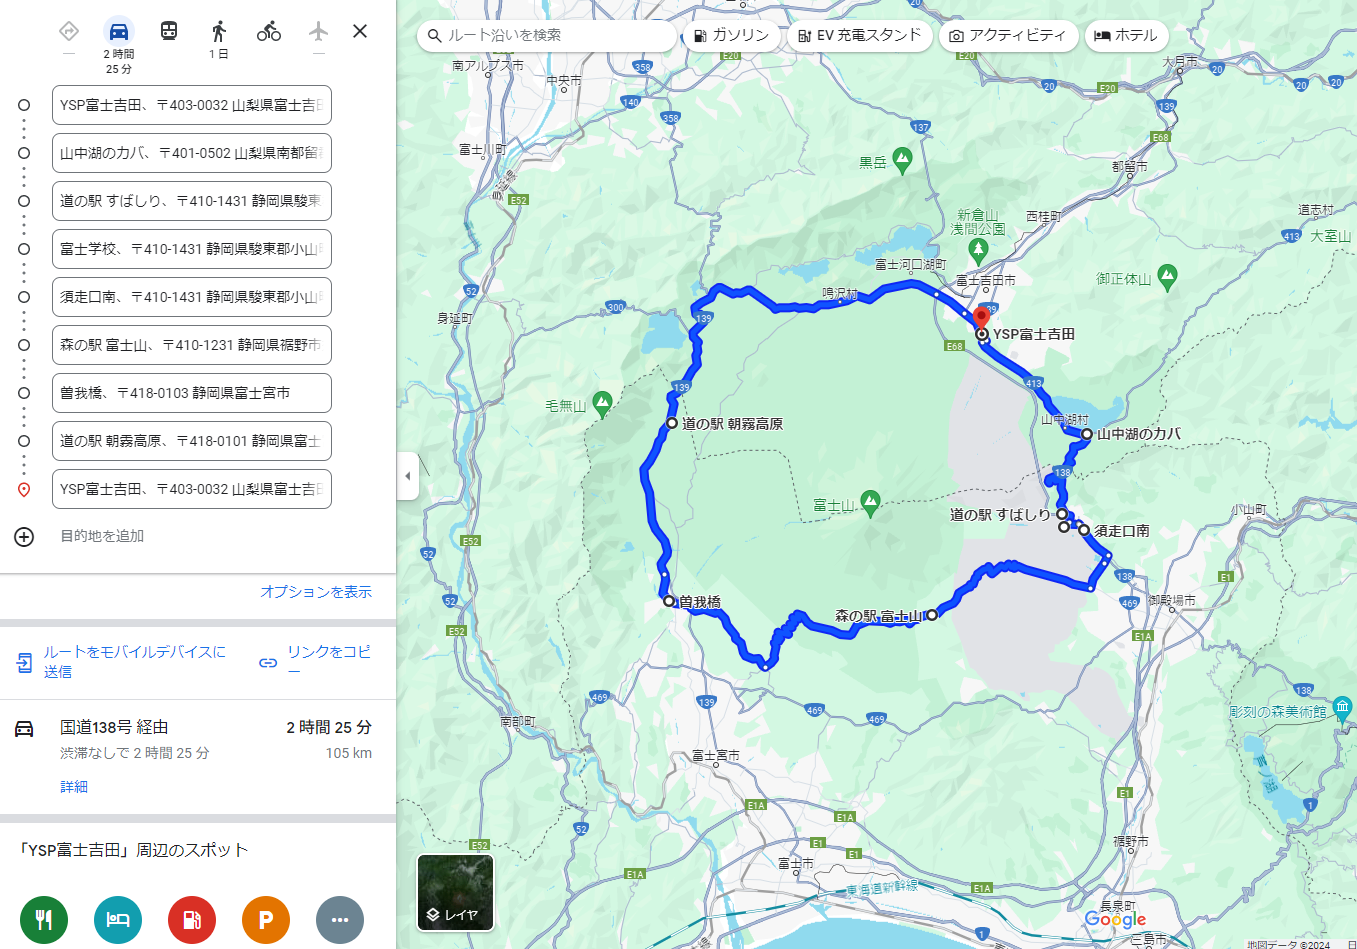
Task: Toggle the ホテル filter chip
Action: point(1126,36)
